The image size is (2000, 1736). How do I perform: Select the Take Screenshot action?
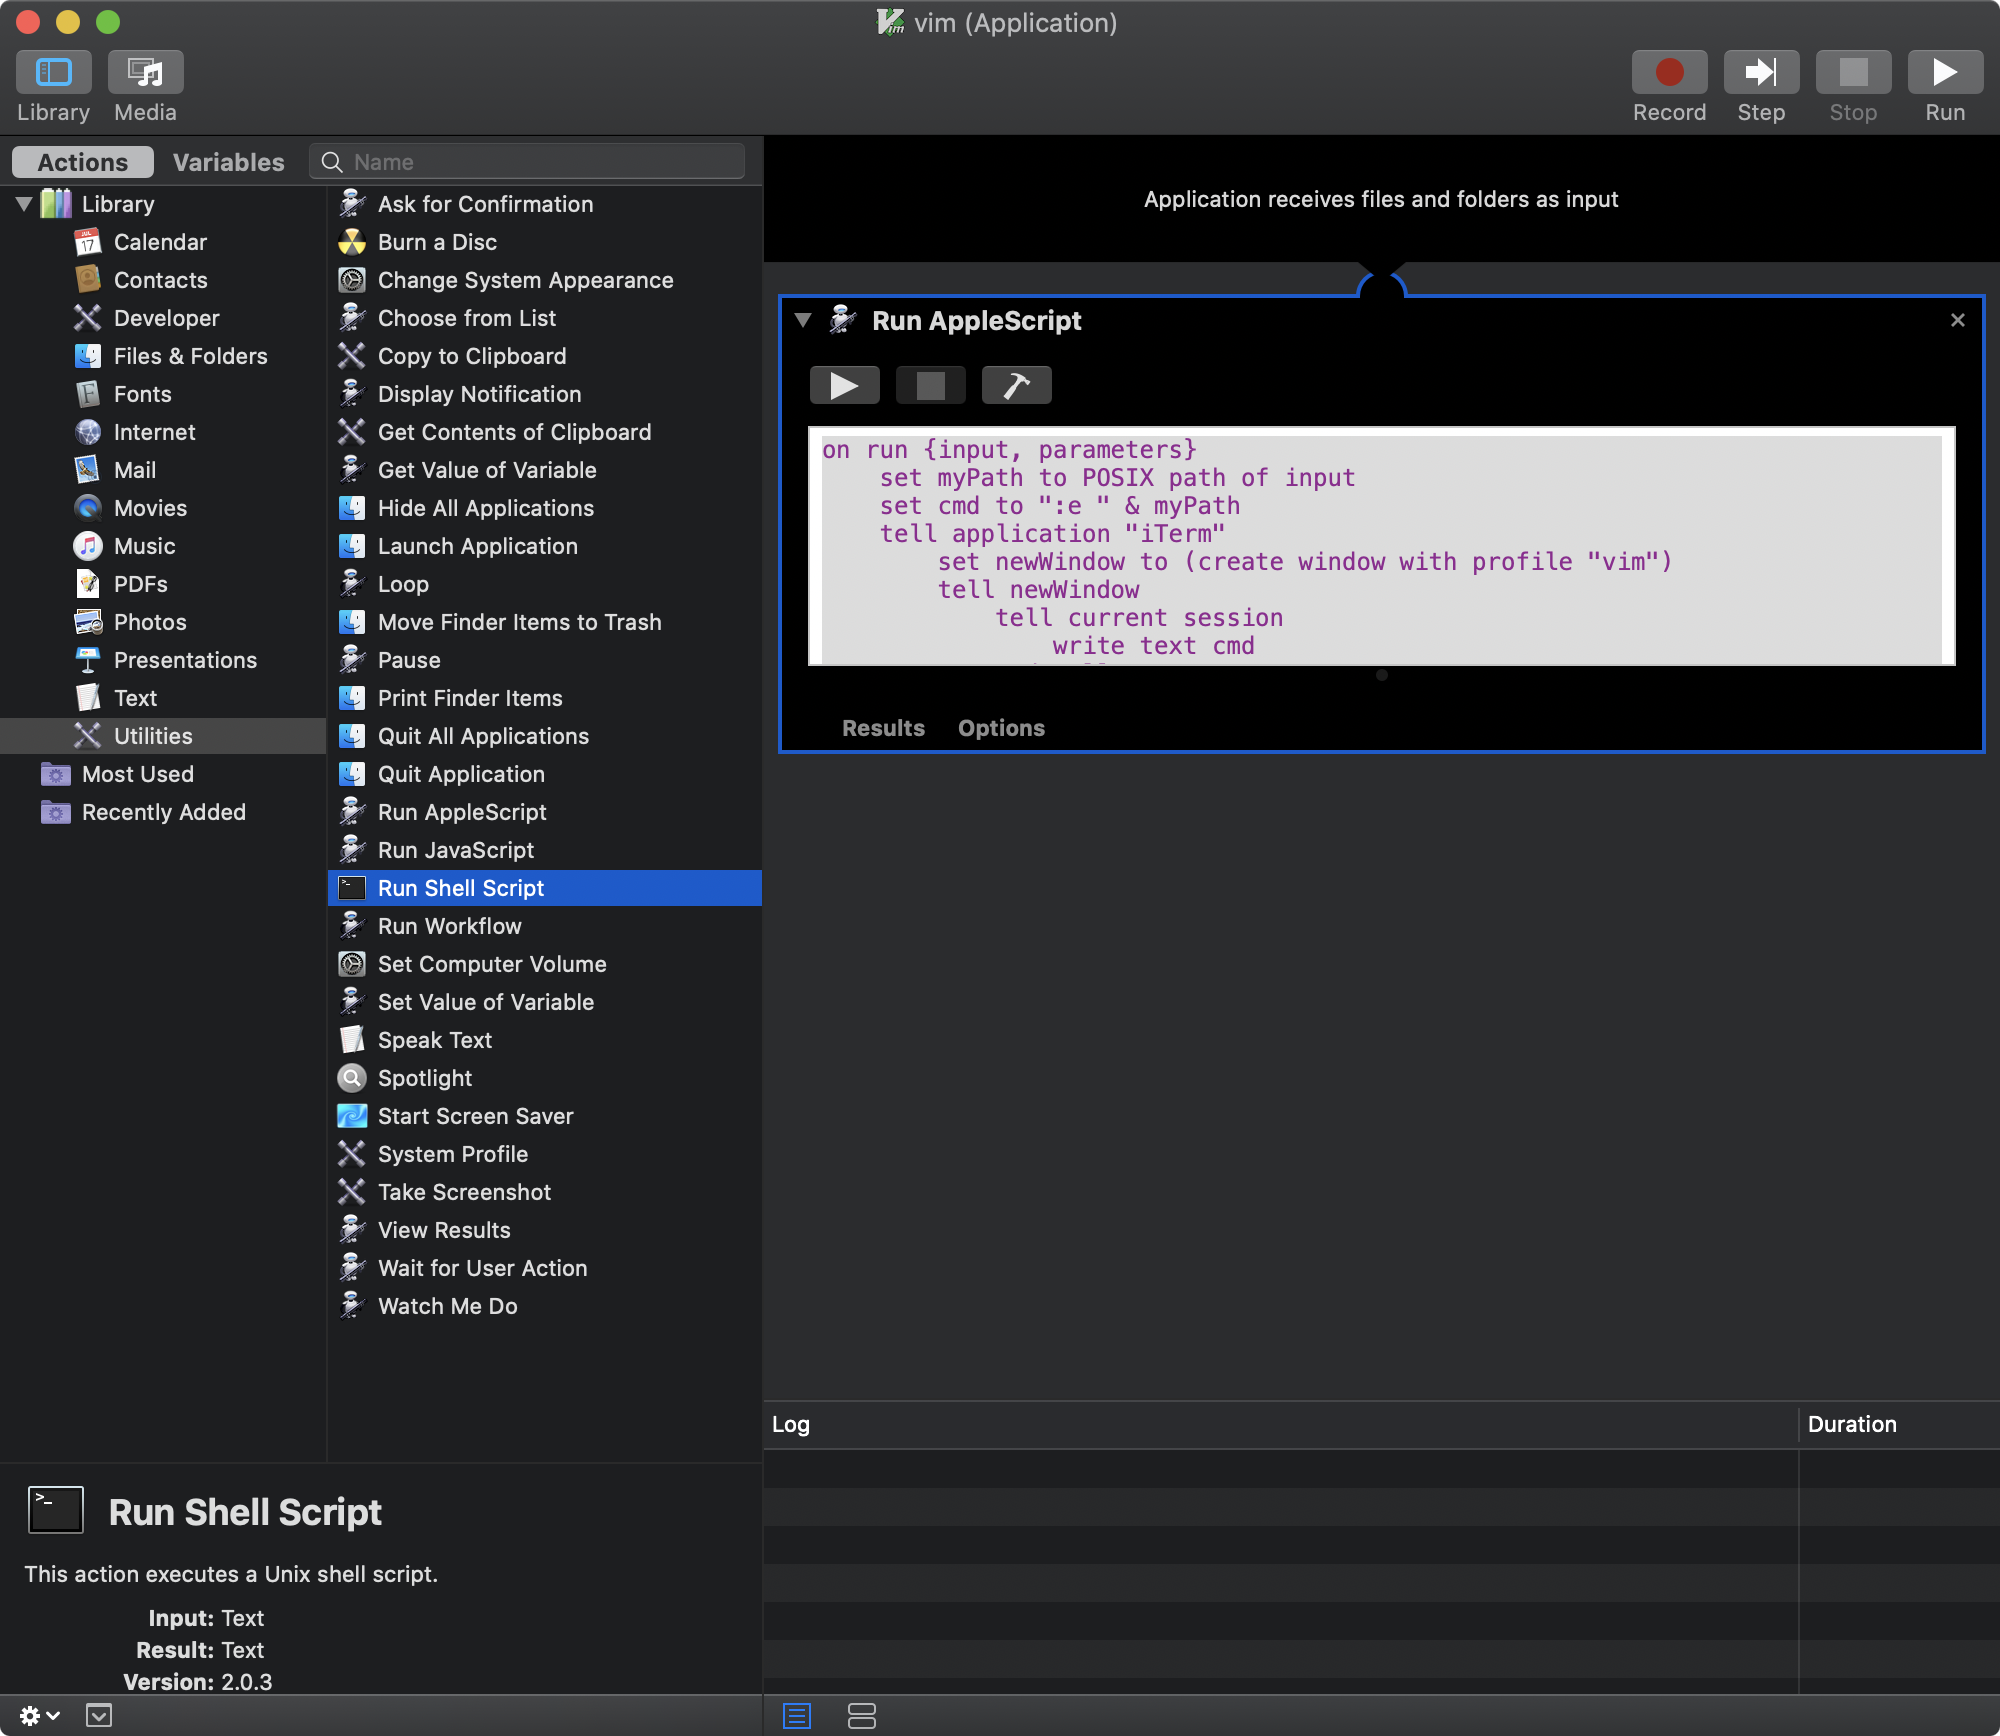point(545,1192)
